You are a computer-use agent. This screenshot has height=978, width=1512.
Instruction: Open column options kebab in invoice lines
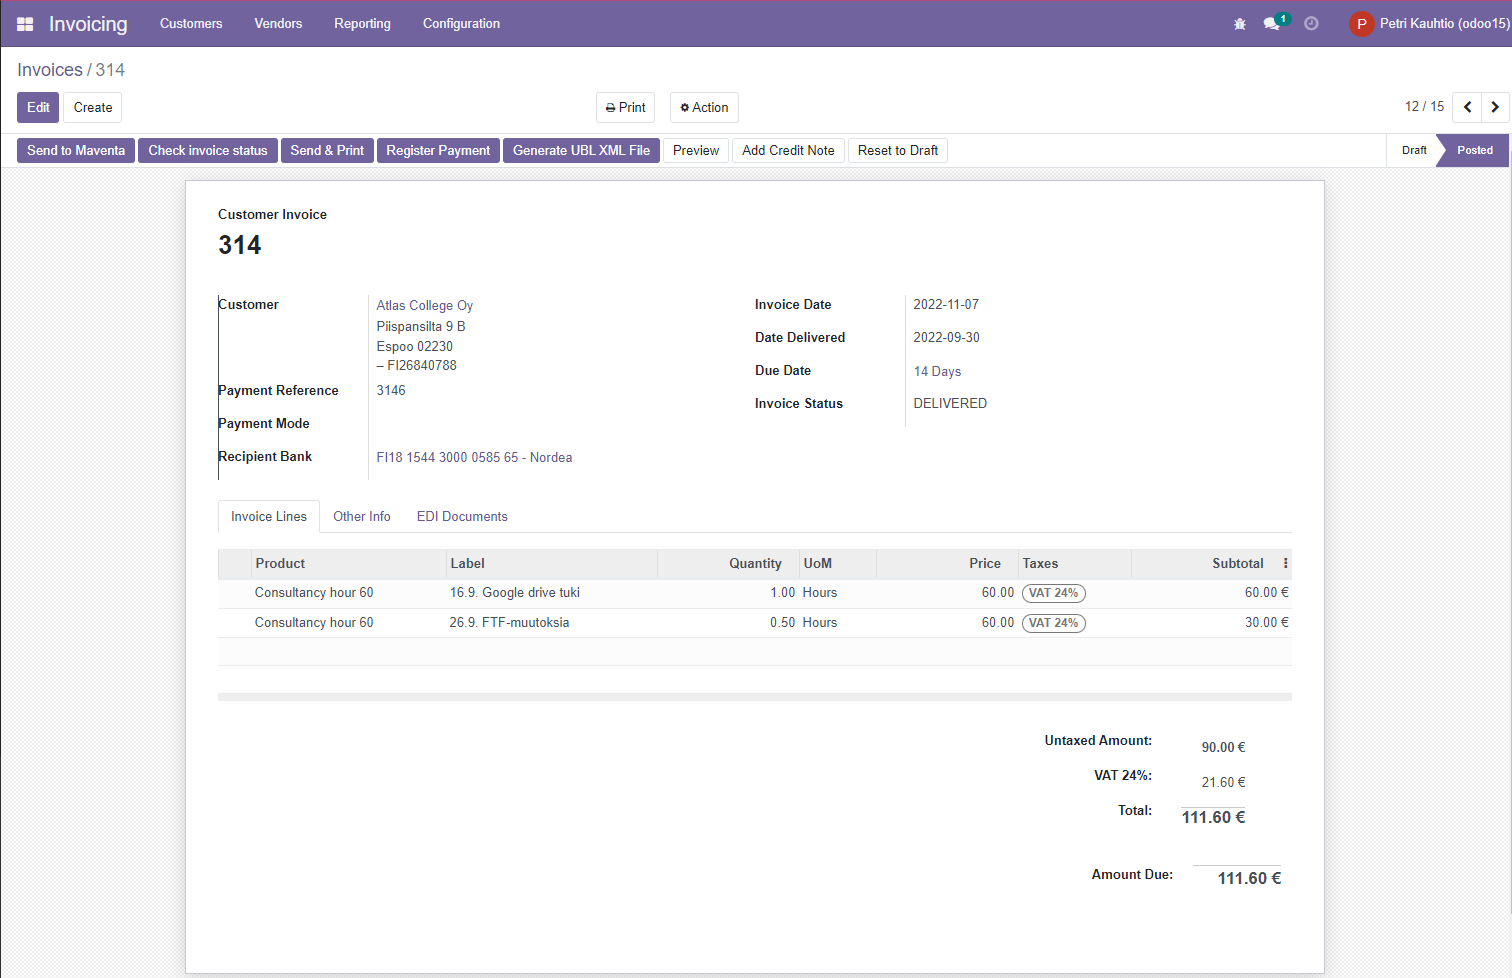click(1285, 564)
